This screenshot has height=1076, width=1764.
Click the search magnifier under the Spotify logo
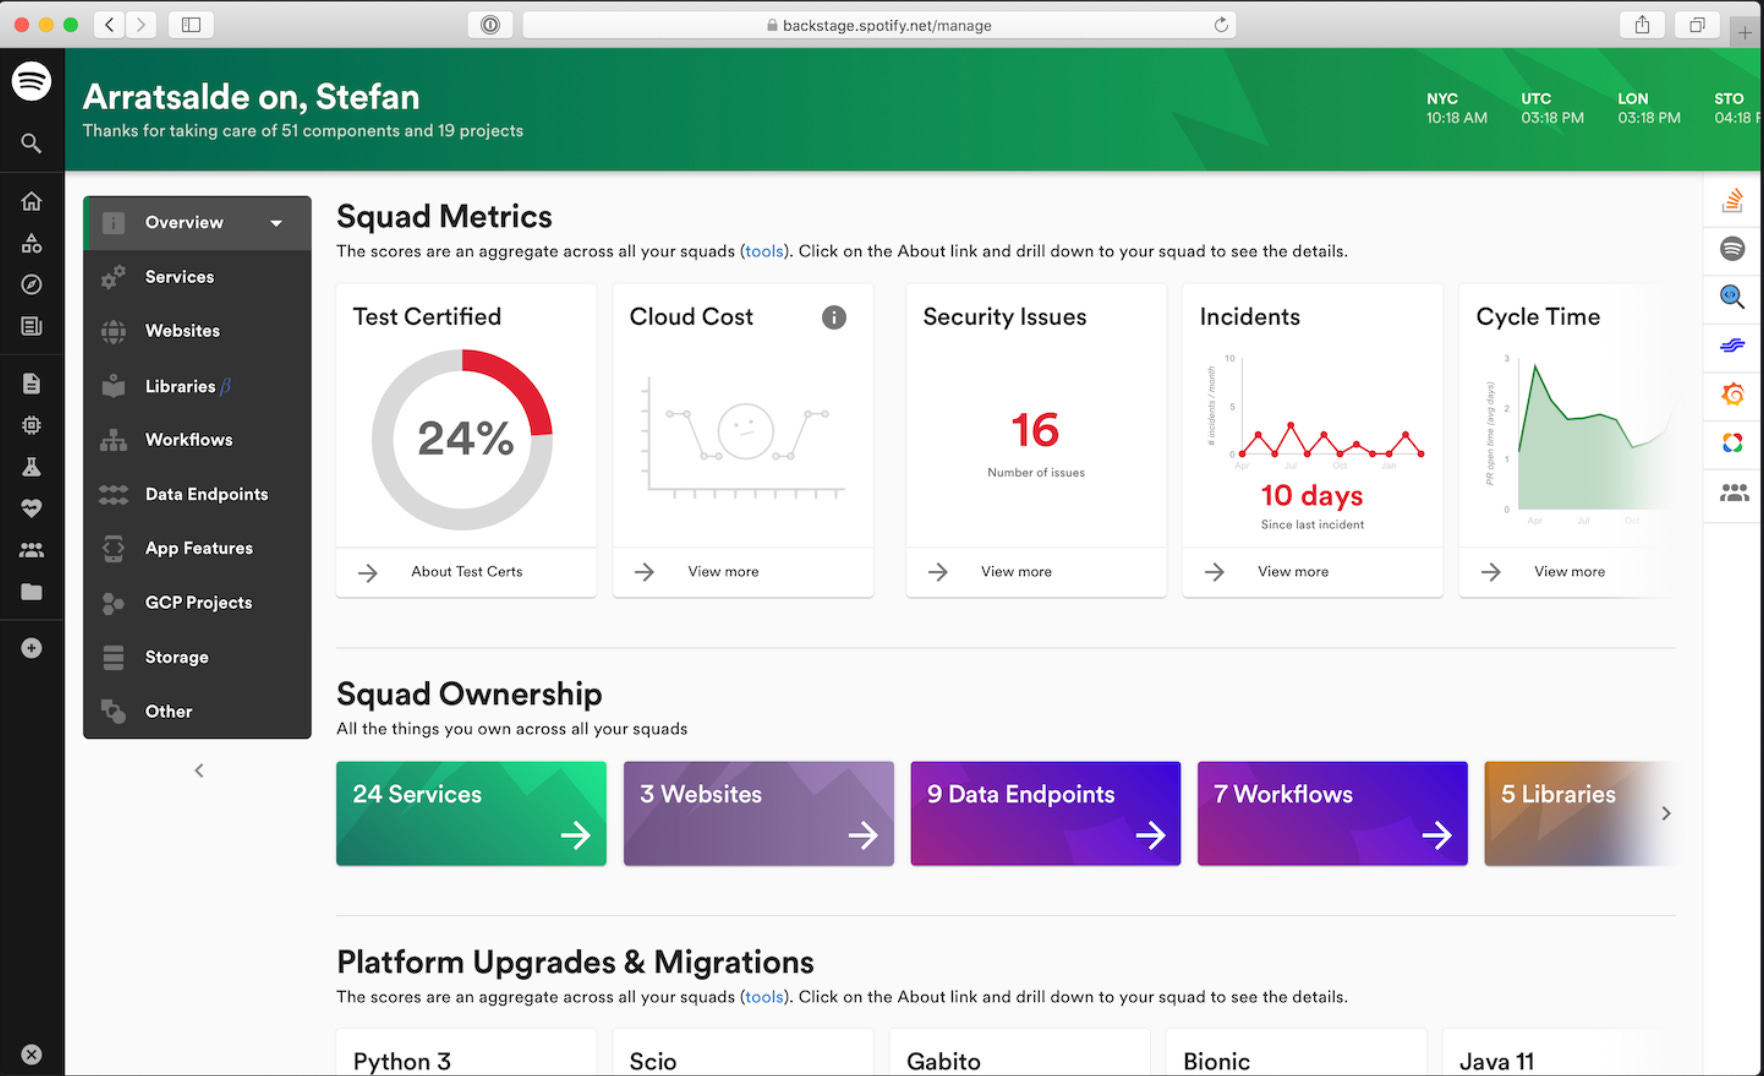tap(31, 143)
